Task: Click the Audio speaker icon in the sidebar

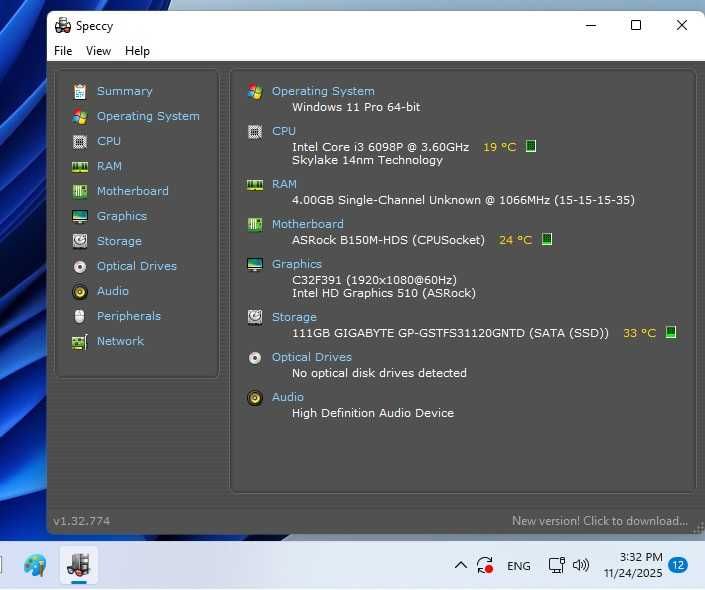Action: tap(80, 292)
